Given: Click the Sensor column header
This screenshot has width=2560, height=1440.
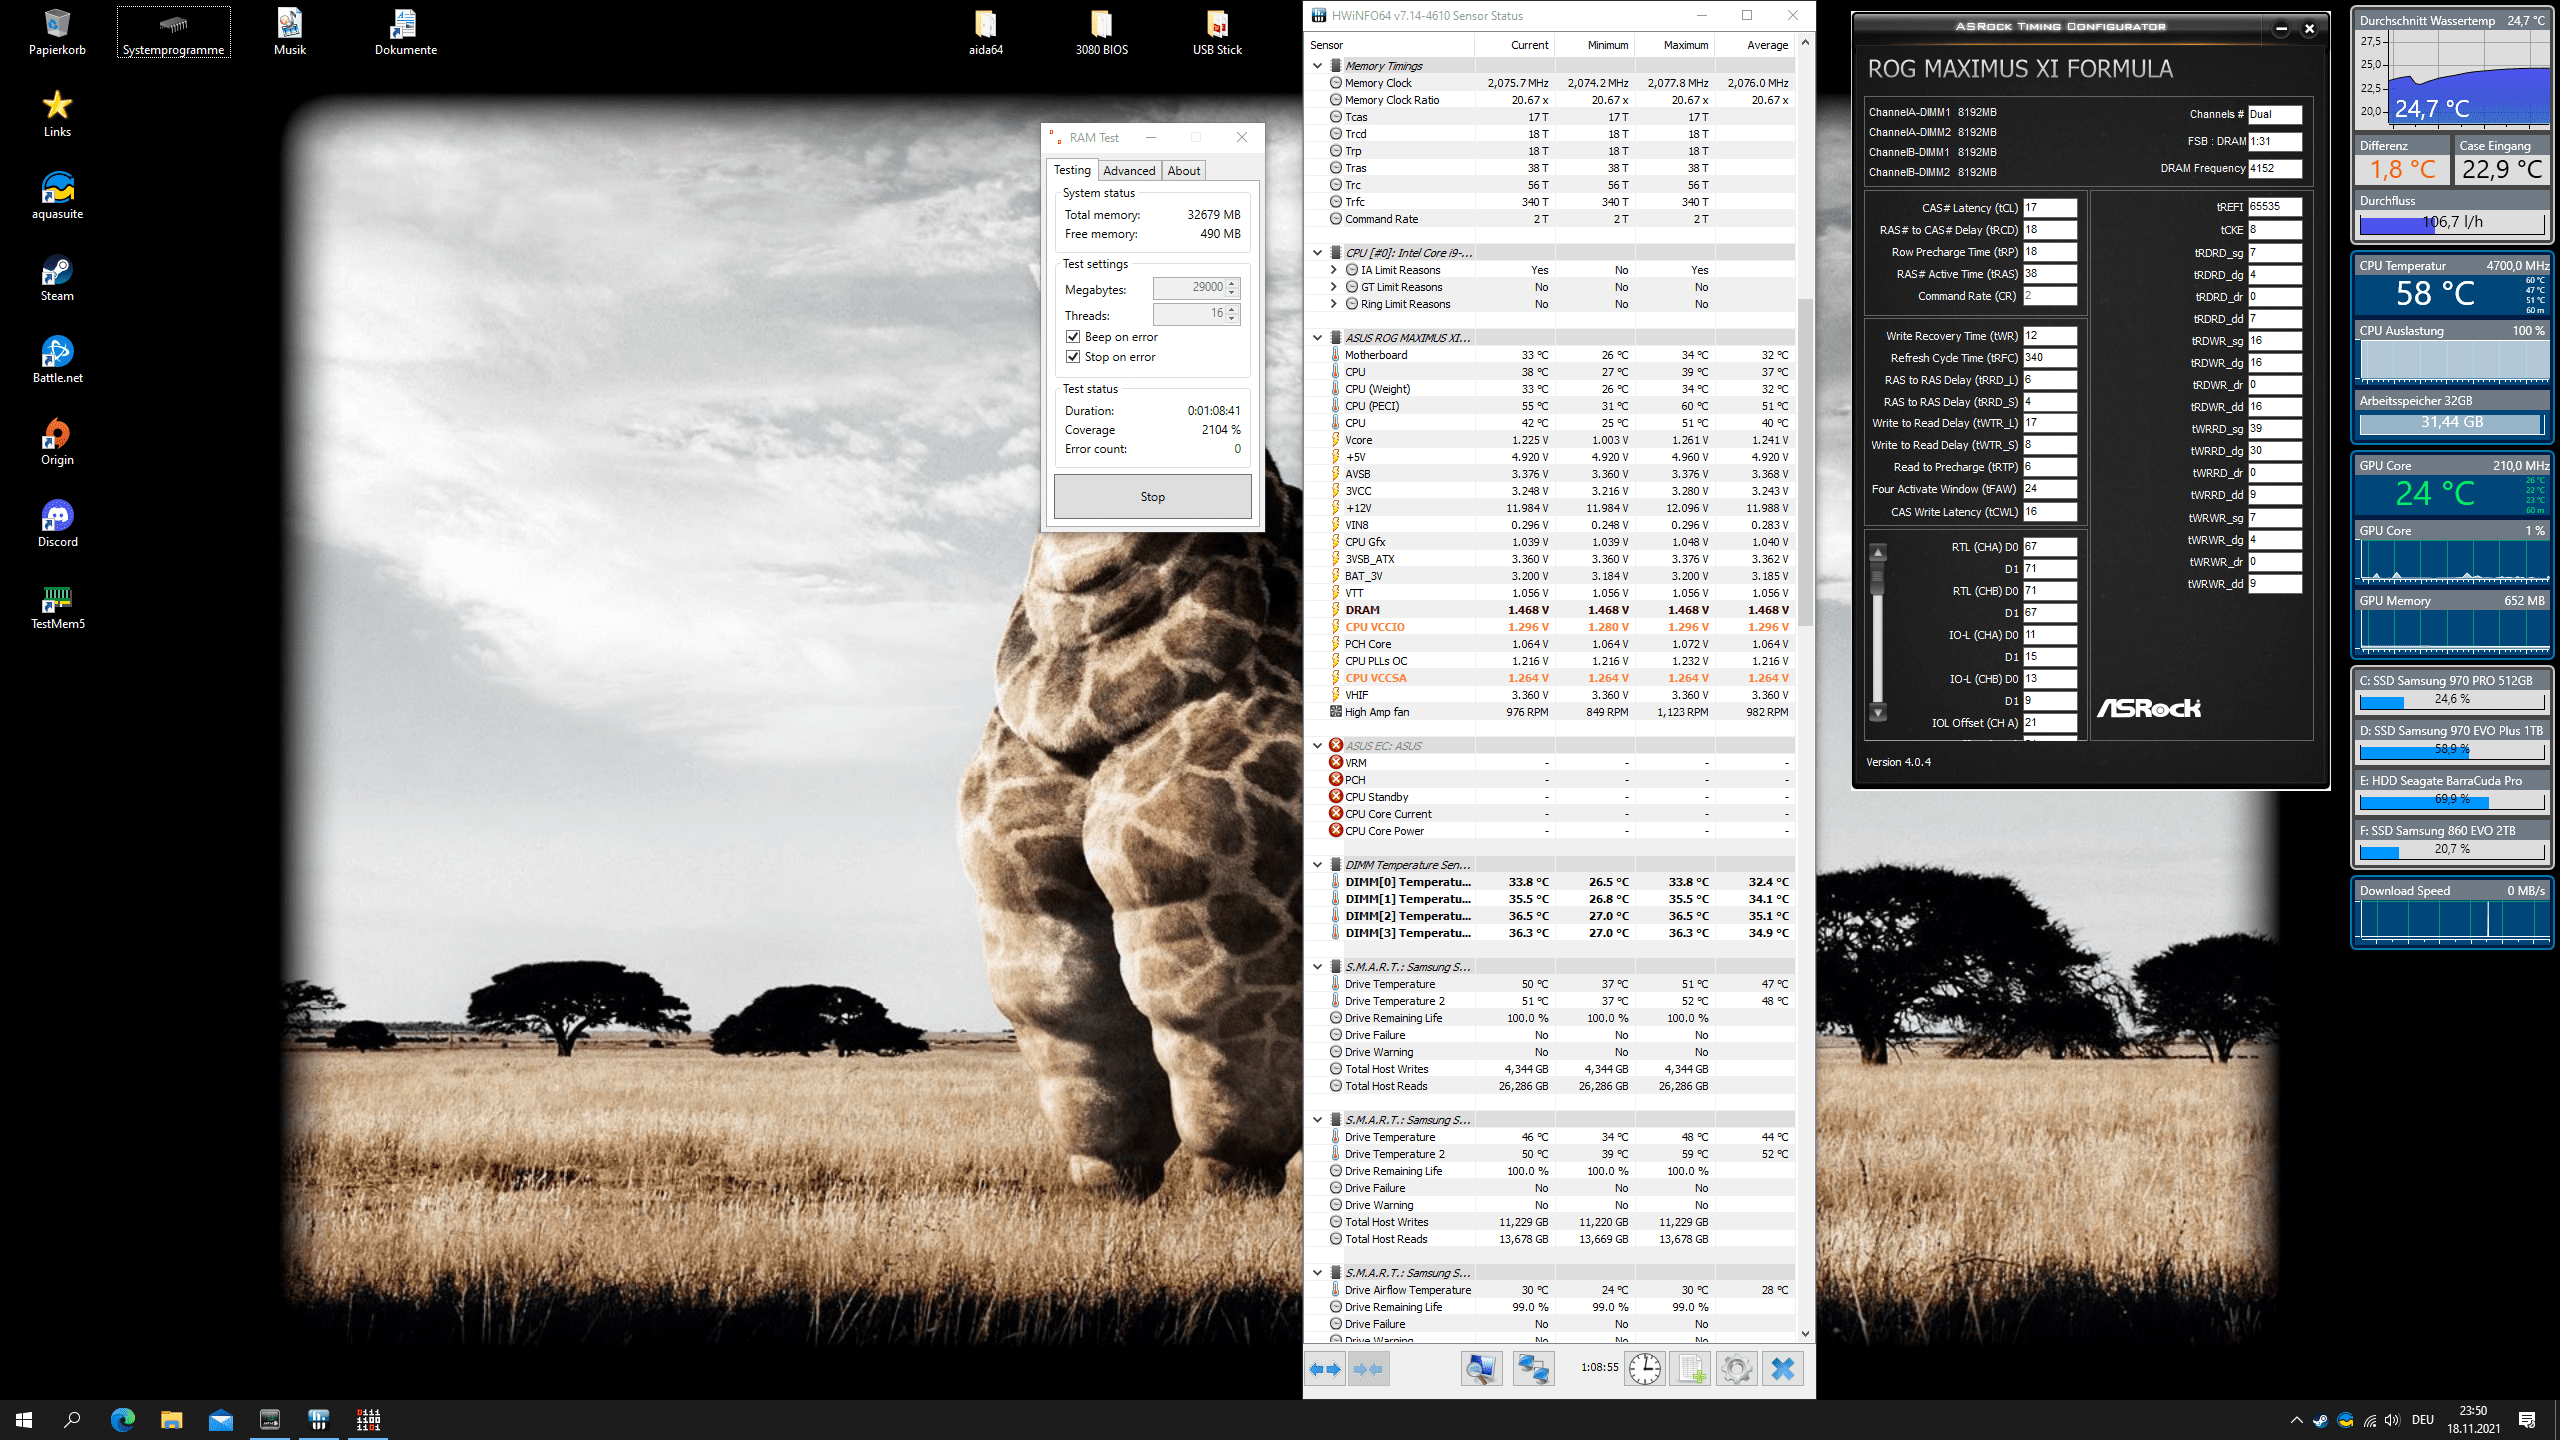Looking at the screenshot, I should click(x=1390, y=45).
